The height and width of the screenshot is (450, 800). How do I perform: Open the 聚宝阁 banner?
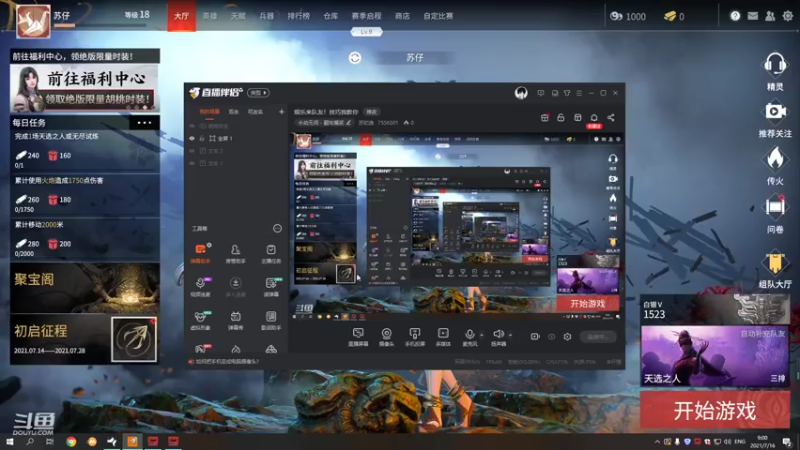tap(85, 288)
